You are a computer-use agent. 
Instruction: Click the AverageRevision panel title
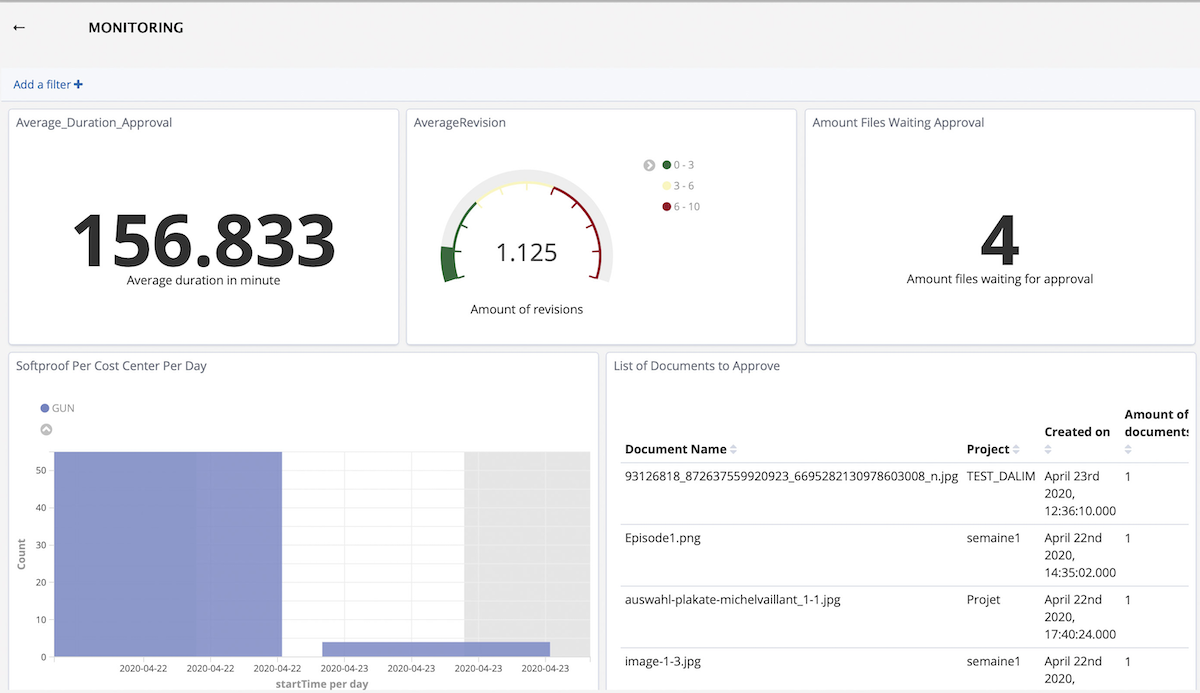point(460,123)
